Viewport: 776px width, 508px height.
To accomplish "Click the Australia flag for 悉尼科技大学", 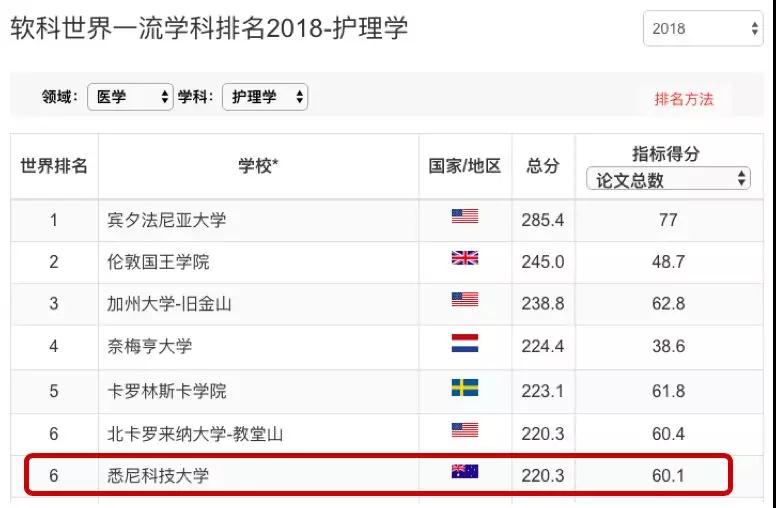I will click(465, 471).
